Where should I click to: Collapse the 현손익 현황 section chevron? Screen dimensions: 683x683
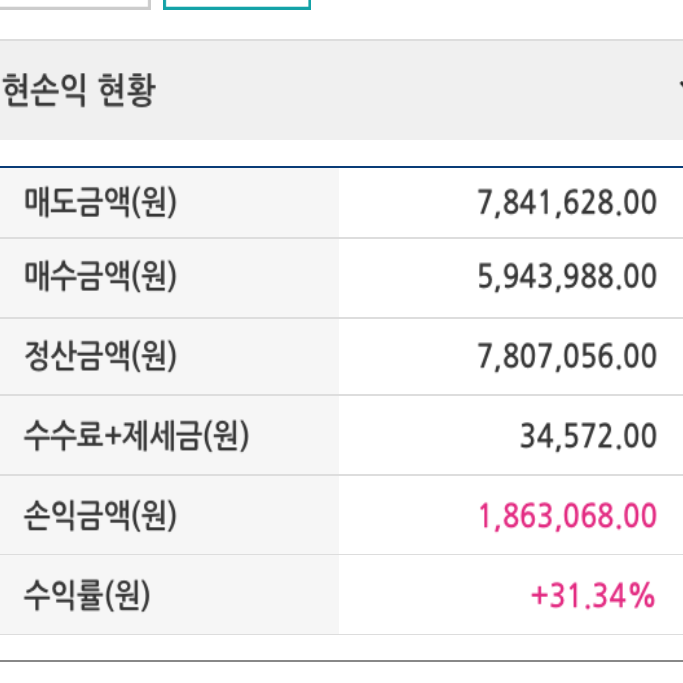click(680, 85)
